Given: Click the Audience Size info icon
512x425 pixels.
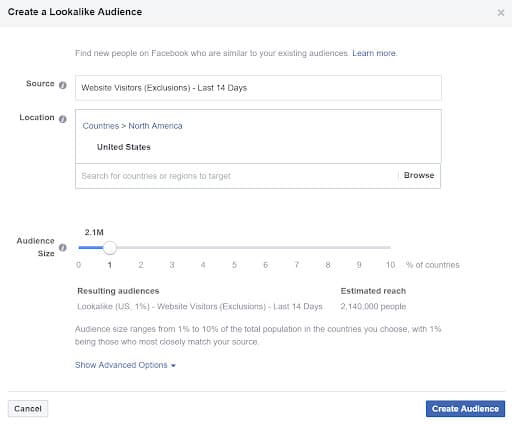Looking at the screenshot, I should point(63,248).
